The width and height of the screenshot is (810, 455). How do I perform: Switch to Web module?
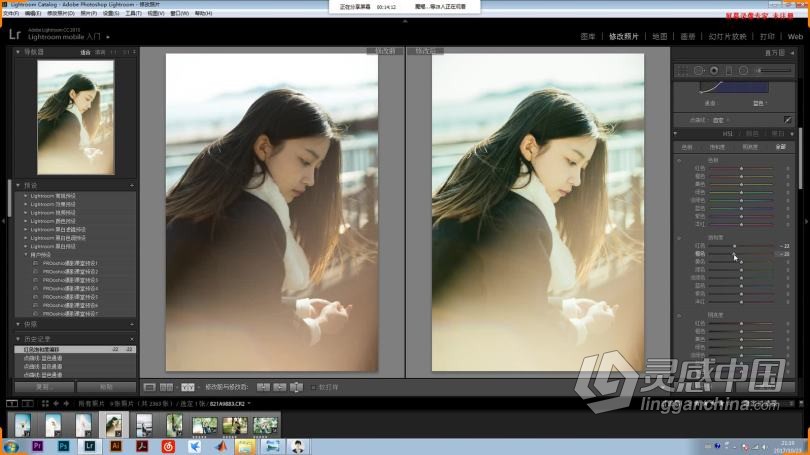[795, 37]
